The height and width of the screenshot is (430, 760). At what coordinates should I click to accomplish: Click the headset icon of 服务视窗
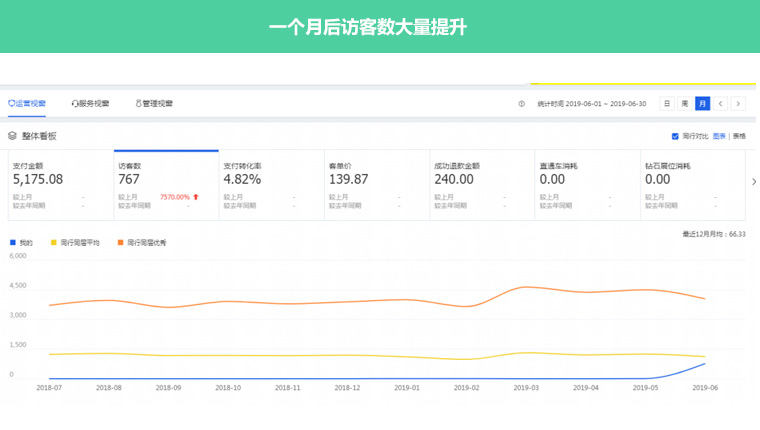point(75,103)
